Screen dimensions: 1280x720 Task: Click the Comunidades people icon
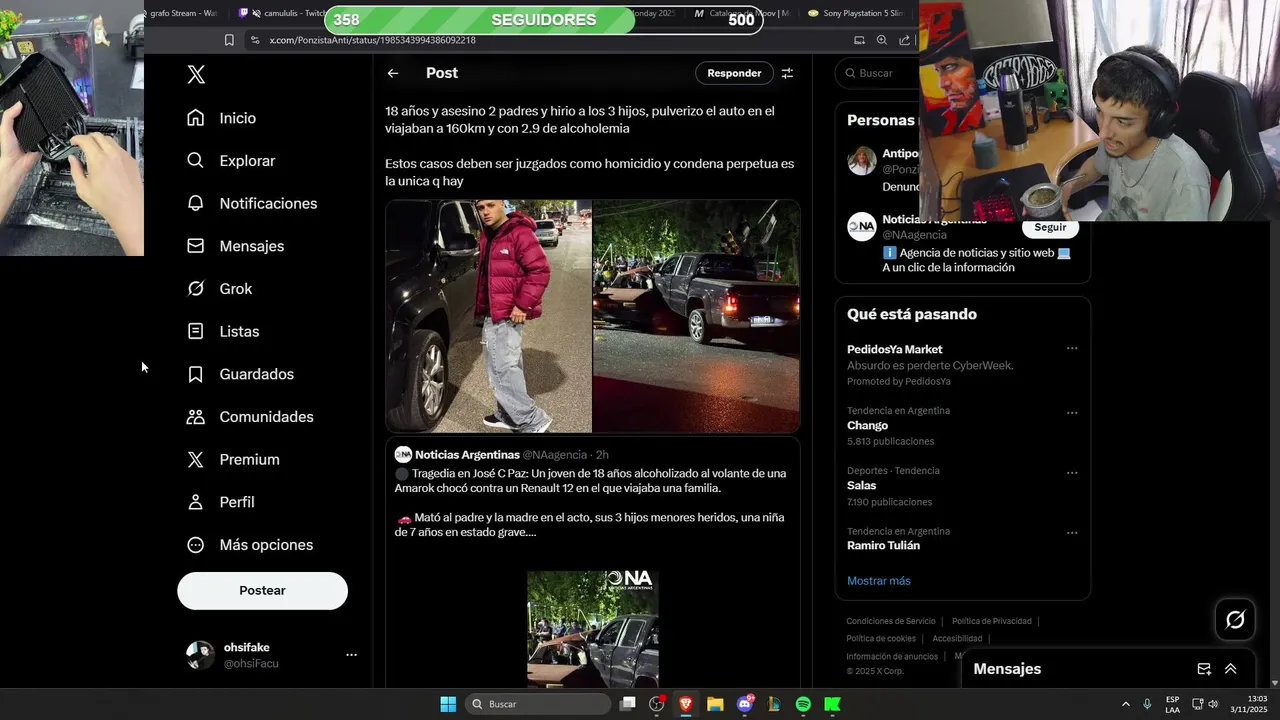click(x=196, y=417)
